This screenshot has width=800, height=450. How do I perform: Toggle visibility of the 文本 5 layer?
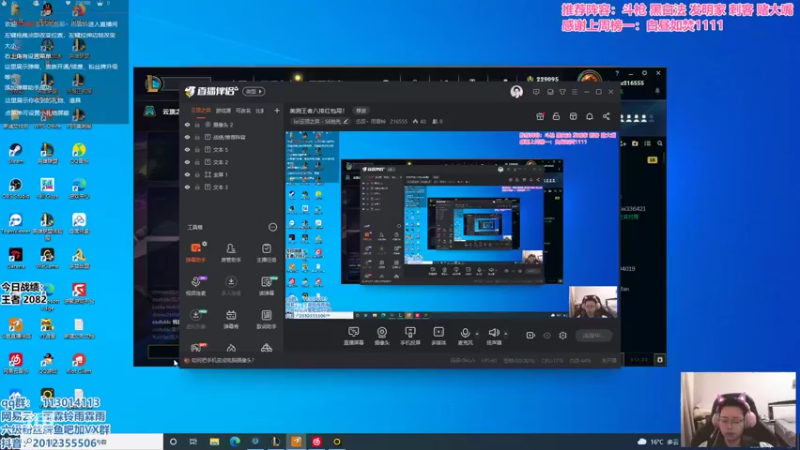tap(187, 149)
